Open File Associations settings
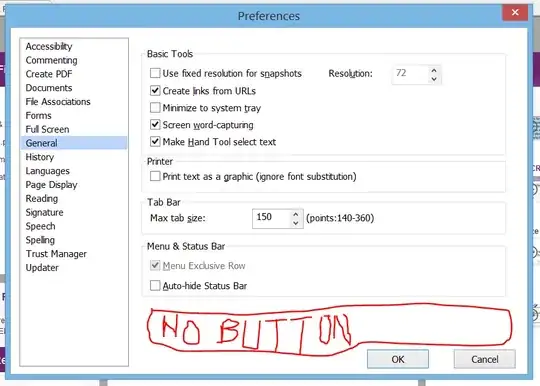The height and width of the screenshot is (386, 540). [x=58, y=102]
